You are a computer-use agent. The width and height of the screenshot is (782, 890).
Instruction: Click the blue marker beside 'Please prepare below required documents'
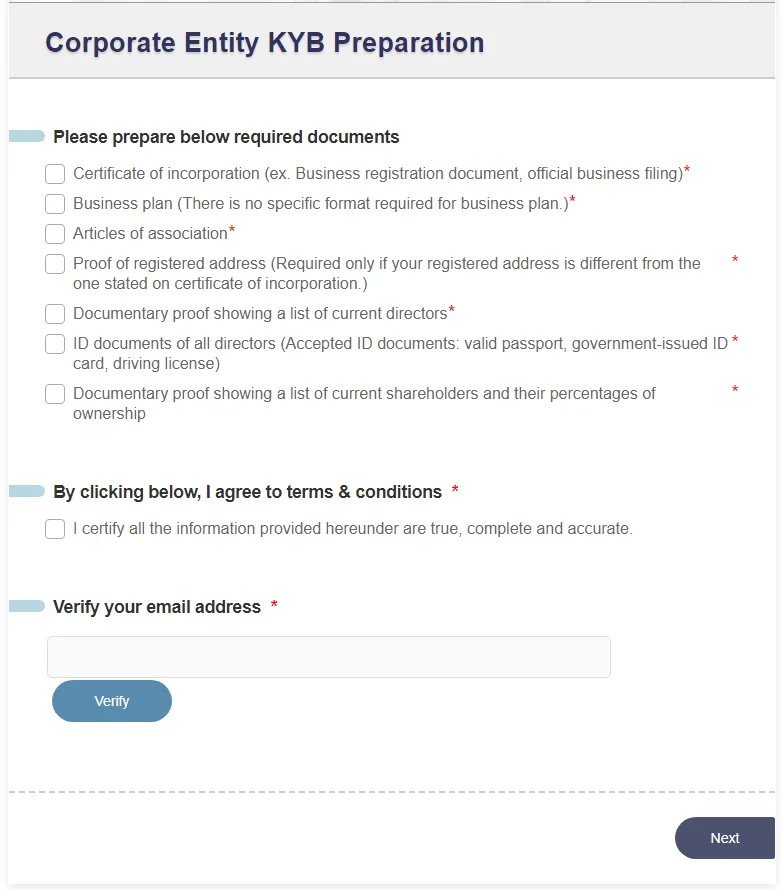tap(27, 136)
